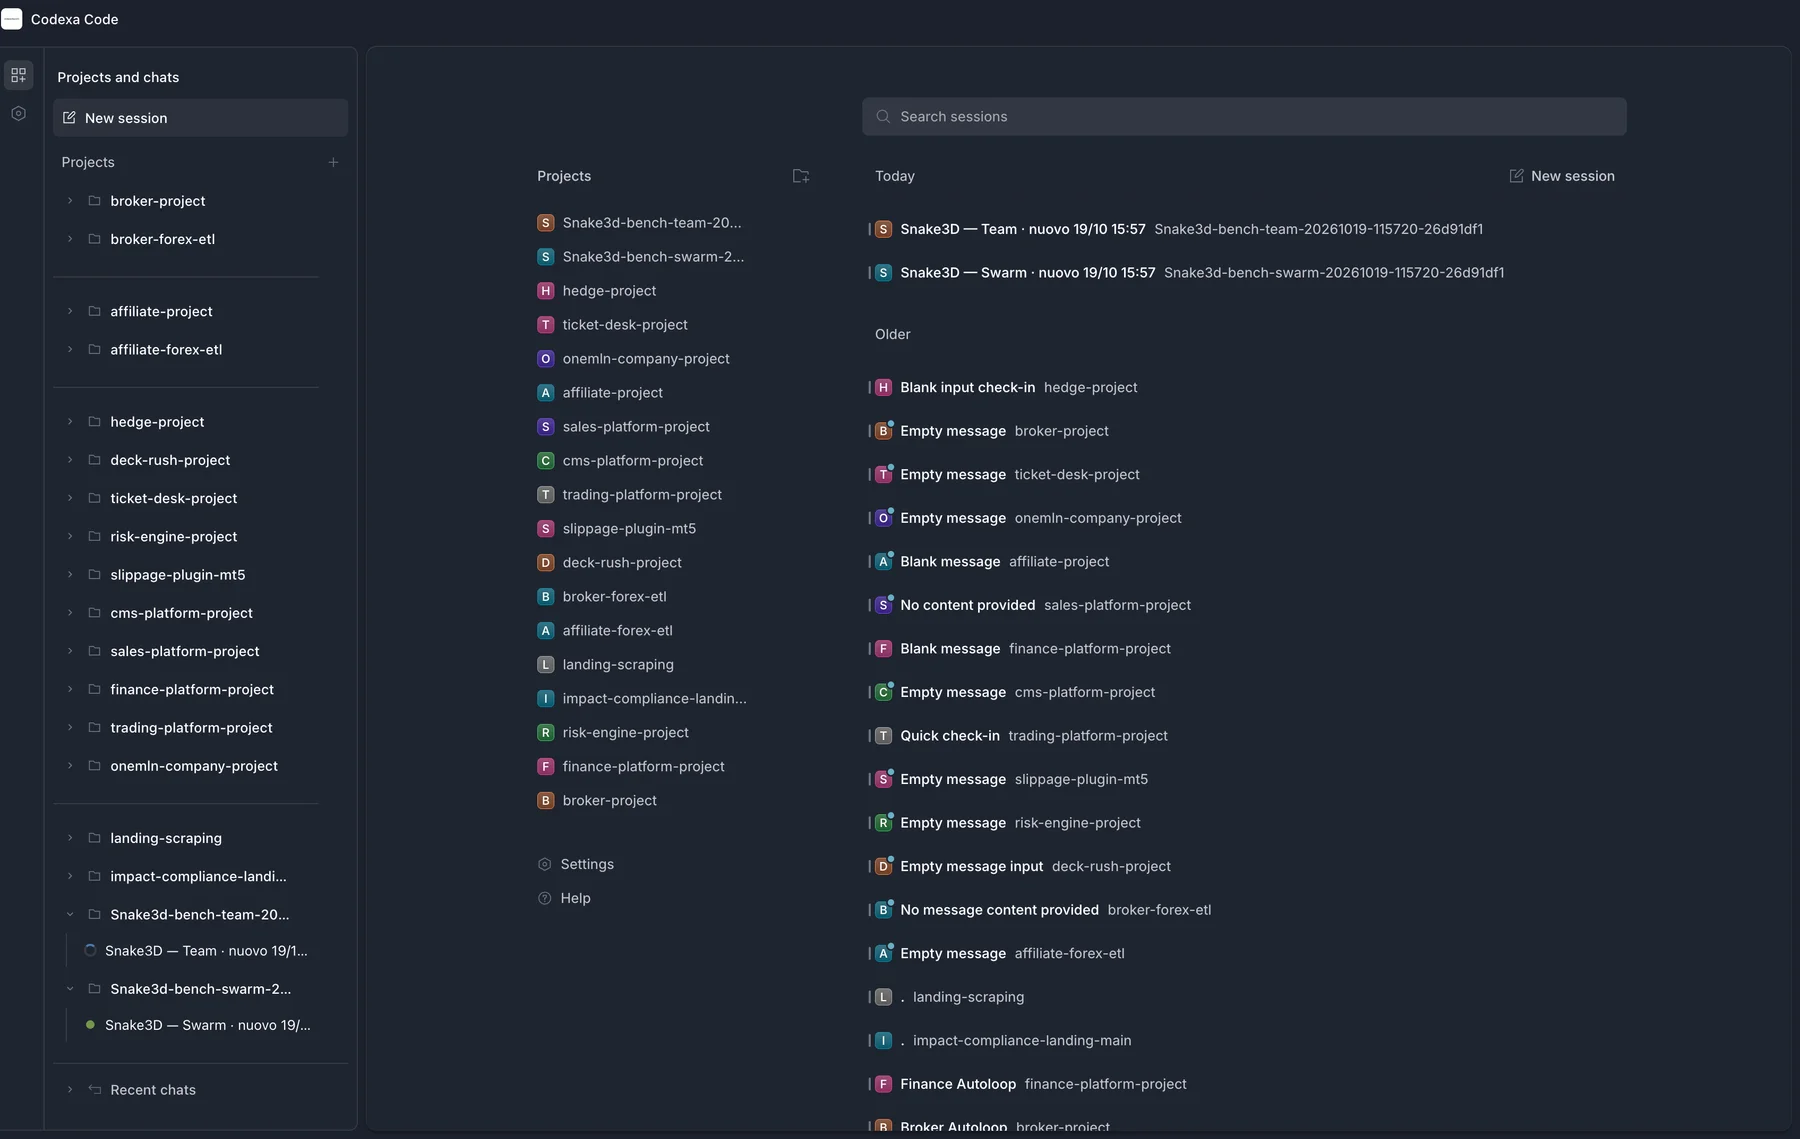The height and width of the screenshot is (1139, 1800).
Task: Click the green status dot of Snake3D Swarm chat
Action: [90, 1025]
